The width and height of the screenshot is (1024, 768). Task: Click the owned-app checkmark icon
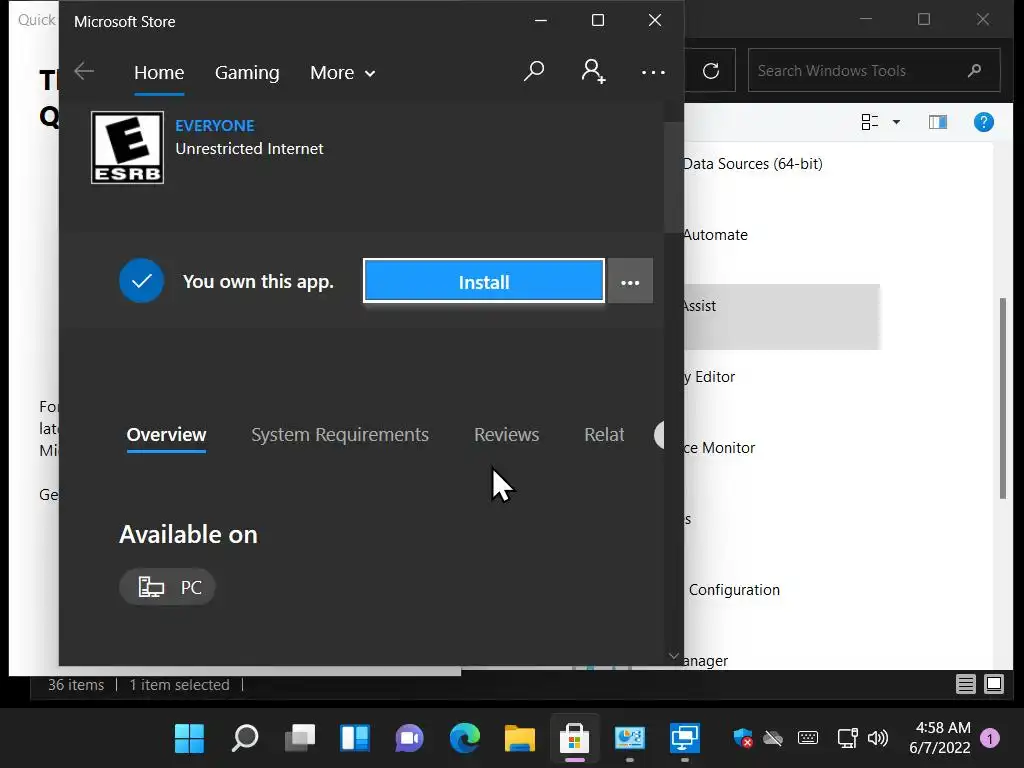(x=141, y=281)
